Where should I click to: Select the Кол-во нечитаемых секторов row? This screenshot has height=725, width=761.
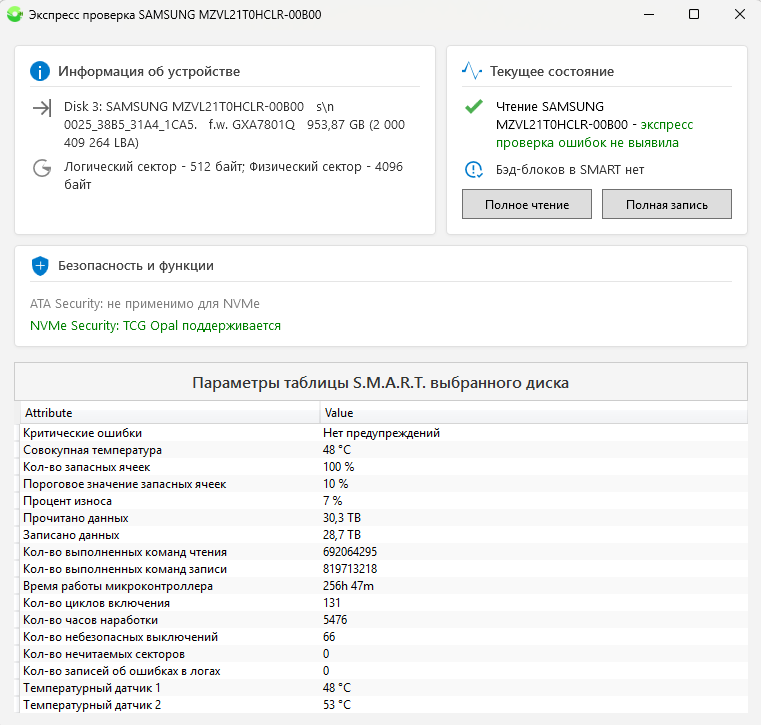pos(383,654)
